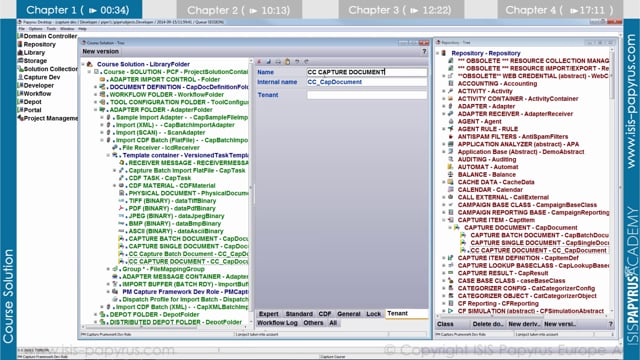Viewport: 640px width, 360px height.
Task: Collapse ADAPTER FOLDER tree node
Action: 96,110
